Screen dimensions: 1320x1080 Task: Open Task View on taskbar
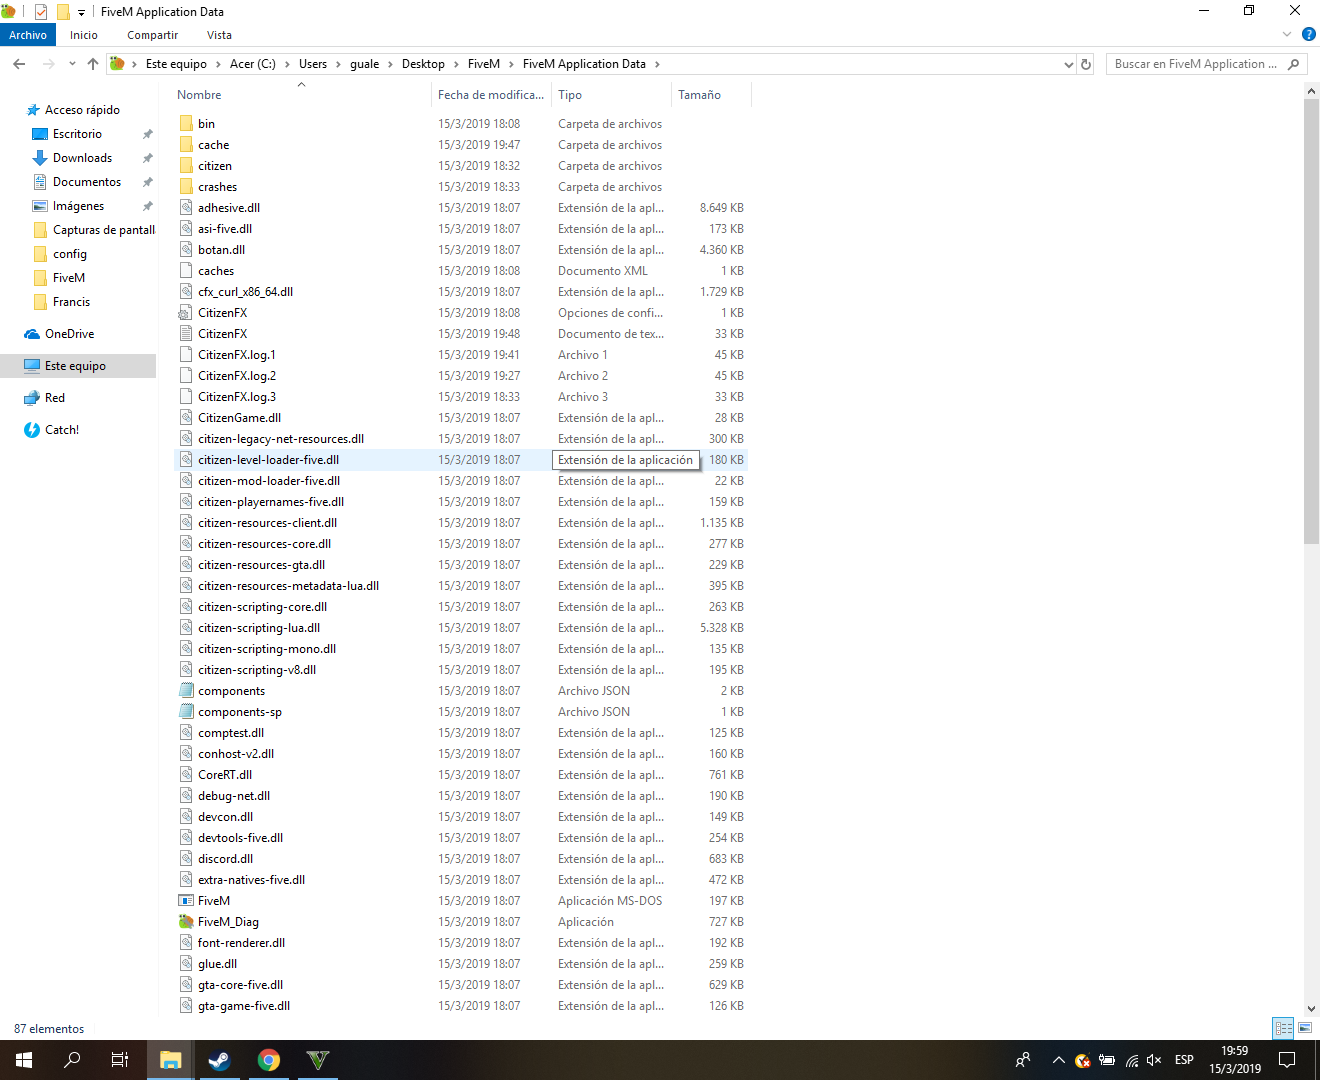[x=120, y=1060]
